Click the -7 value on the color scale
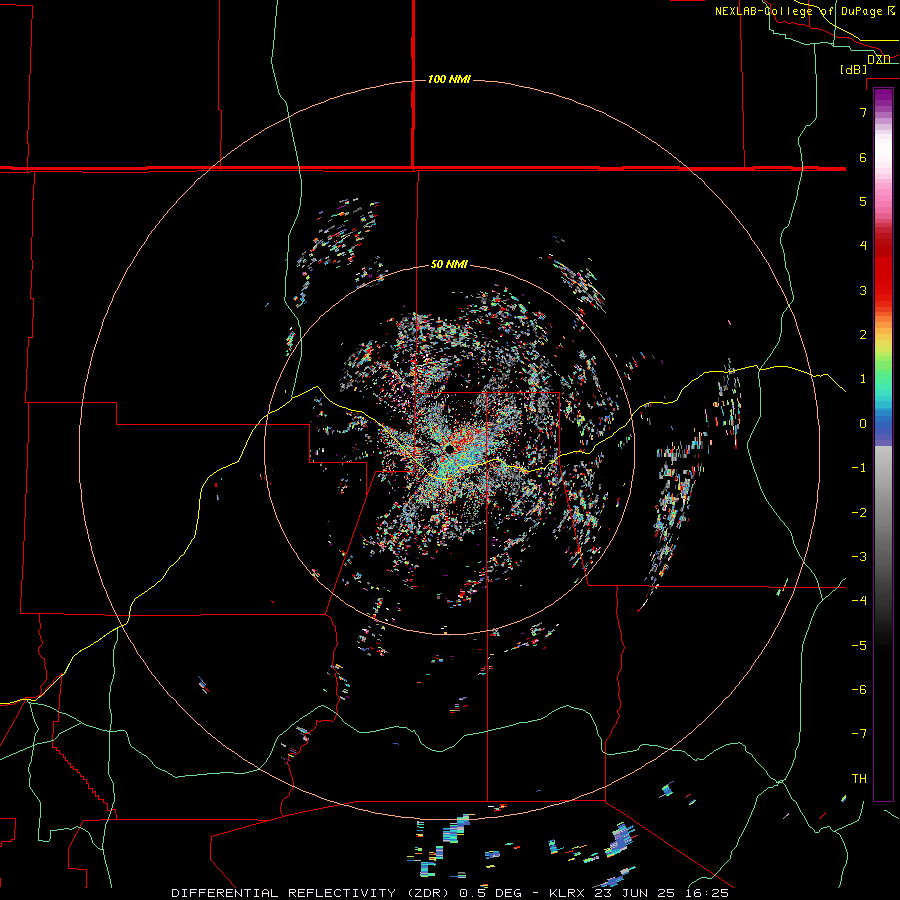This screenshot has width=900, height=900. 859,734
